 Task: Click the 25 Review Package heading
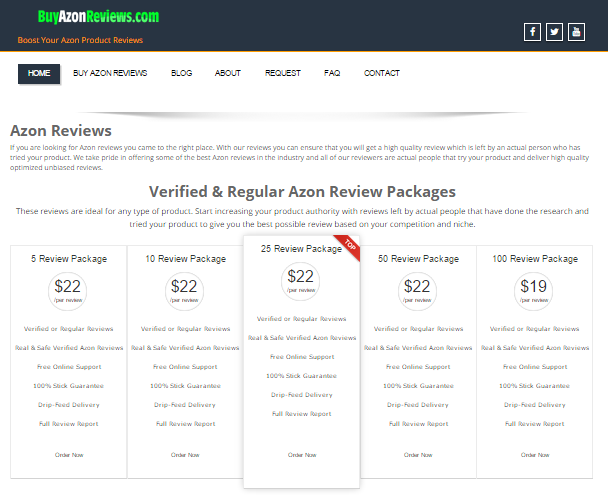pos(301,249)
